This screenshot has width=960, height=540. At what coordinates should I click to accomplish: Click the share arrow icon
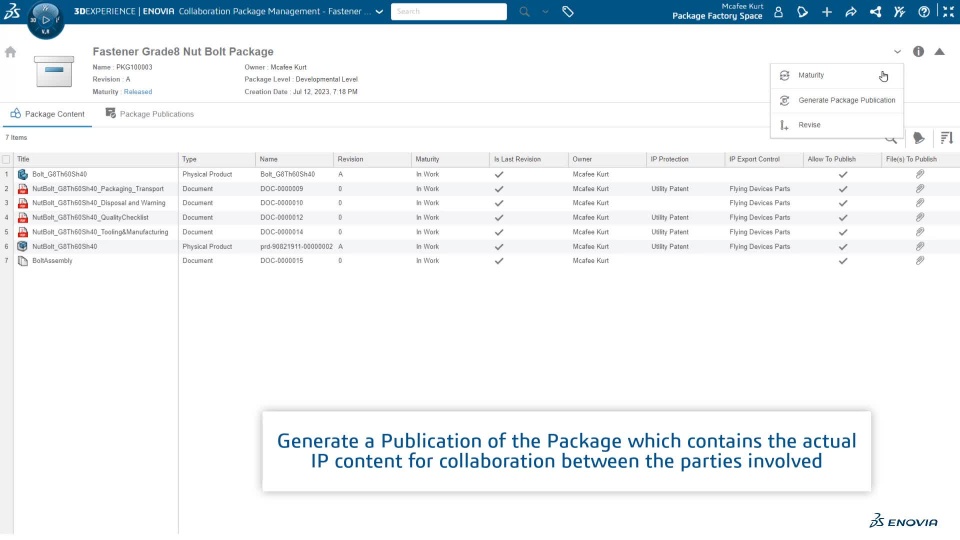click(851, 12)
